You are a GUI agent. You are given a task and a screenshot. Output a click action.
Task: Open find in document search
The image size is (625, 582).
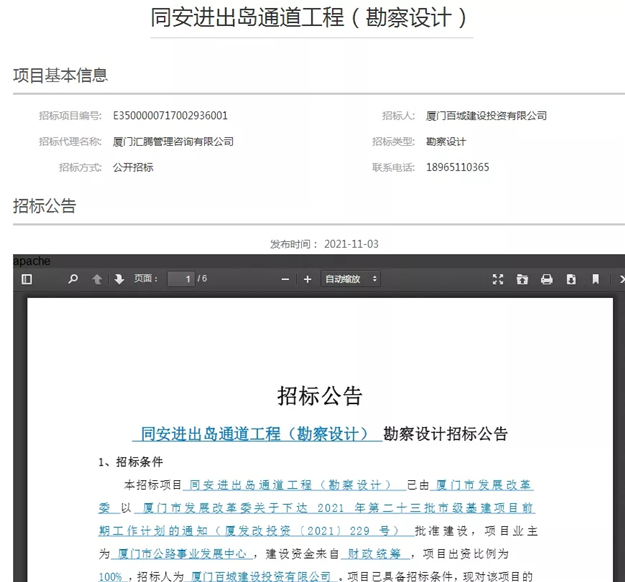73,279
